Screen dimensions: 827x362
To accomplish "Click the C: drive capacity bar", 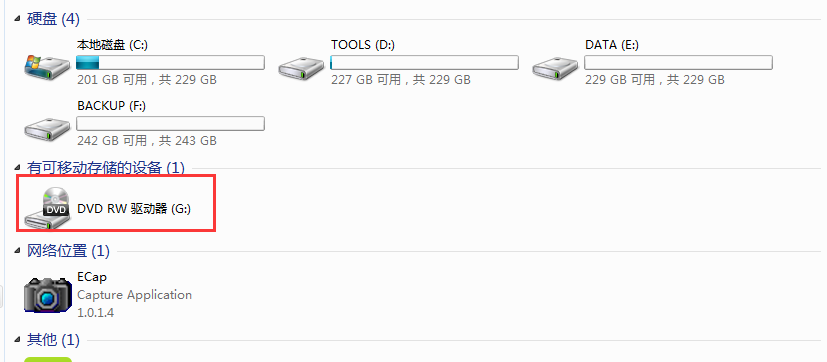I will [x=170, y=63].
